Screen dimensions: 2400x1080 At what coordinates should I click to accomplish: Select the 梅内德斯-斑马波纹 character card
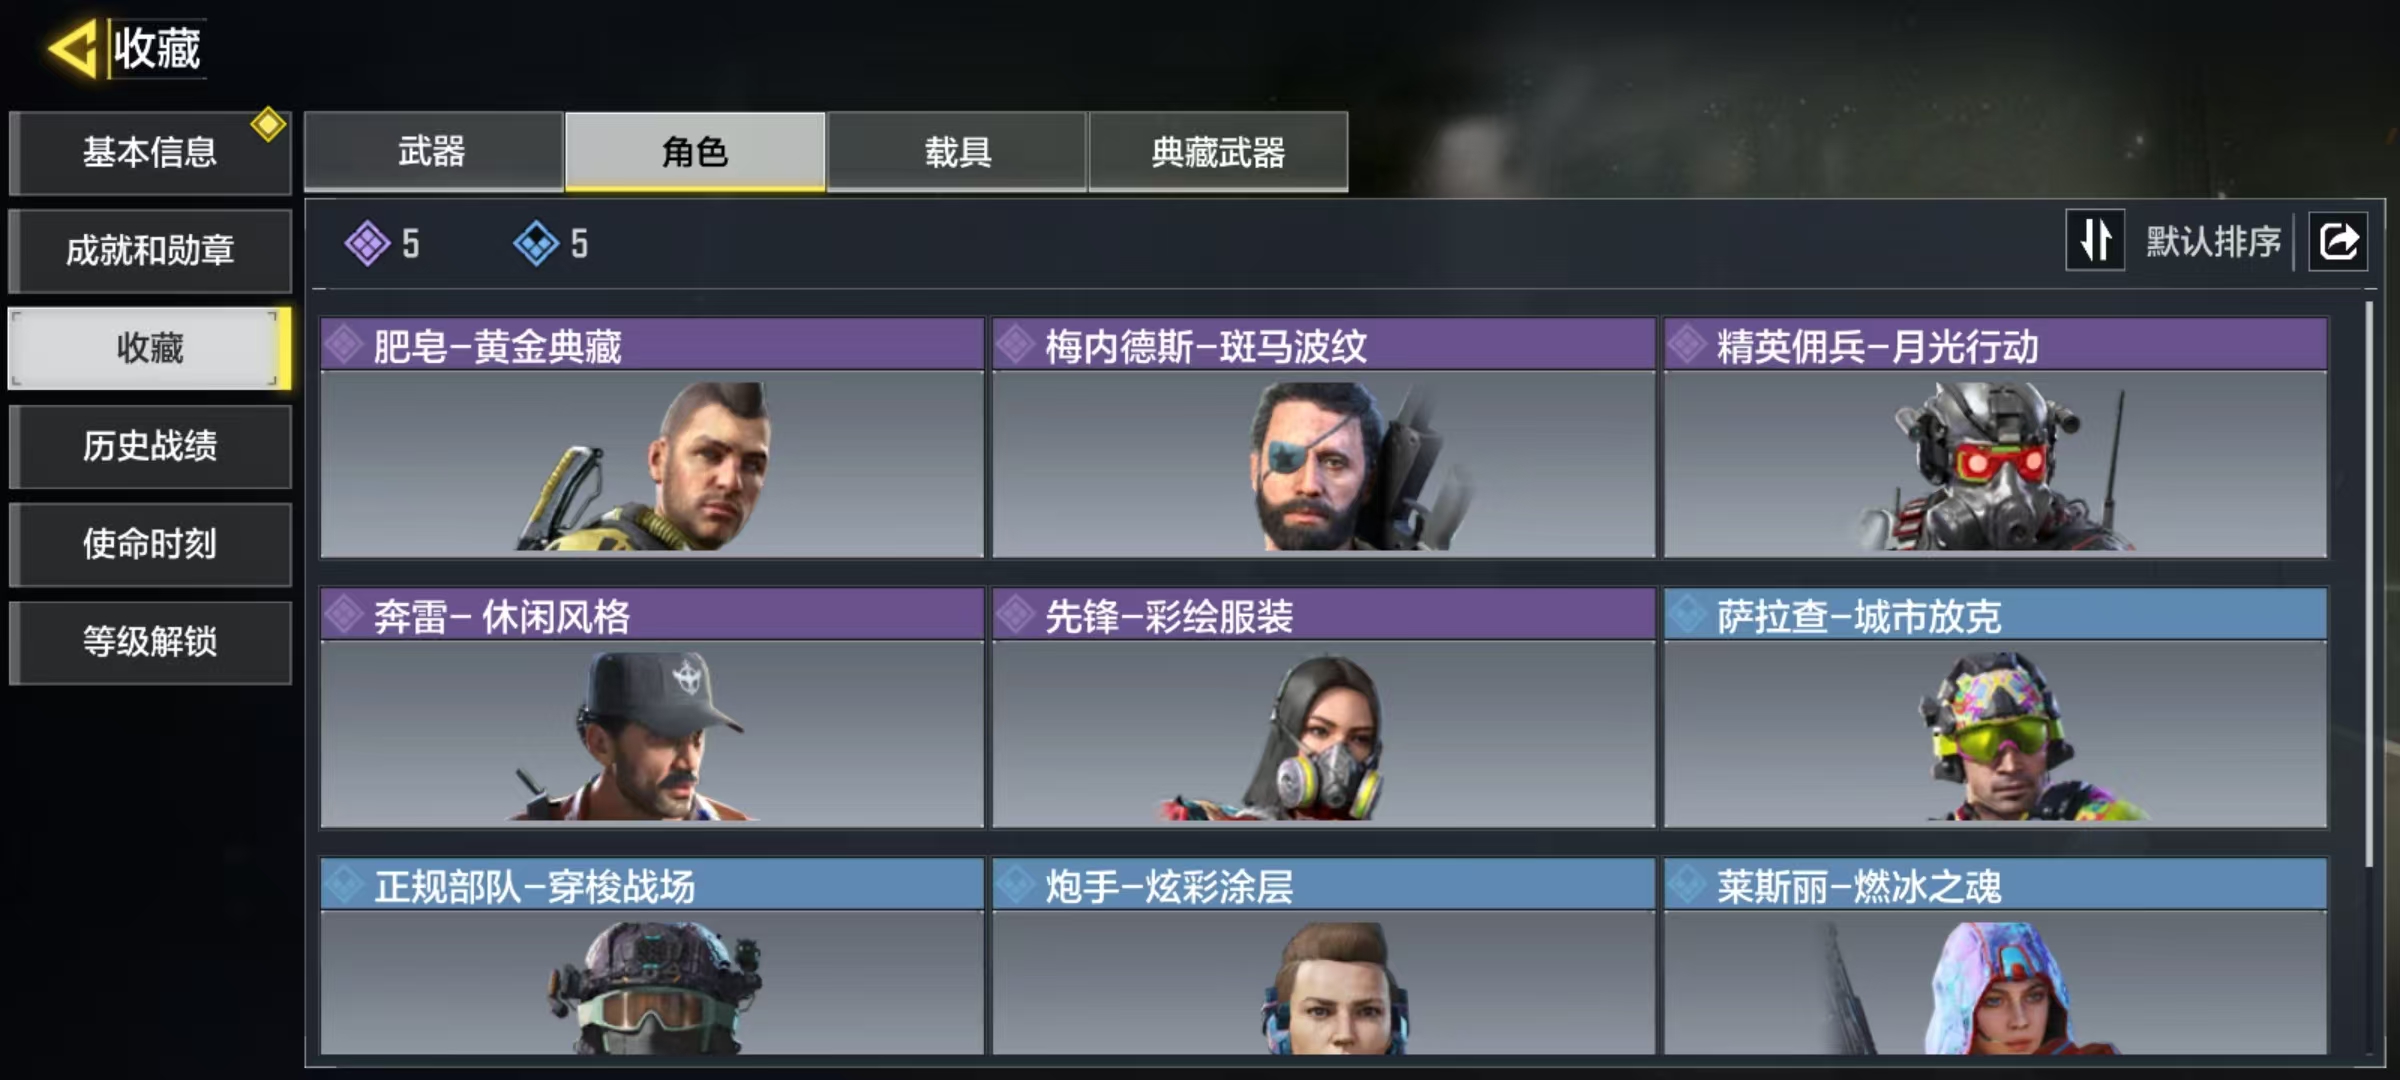tap(1323, 438)
